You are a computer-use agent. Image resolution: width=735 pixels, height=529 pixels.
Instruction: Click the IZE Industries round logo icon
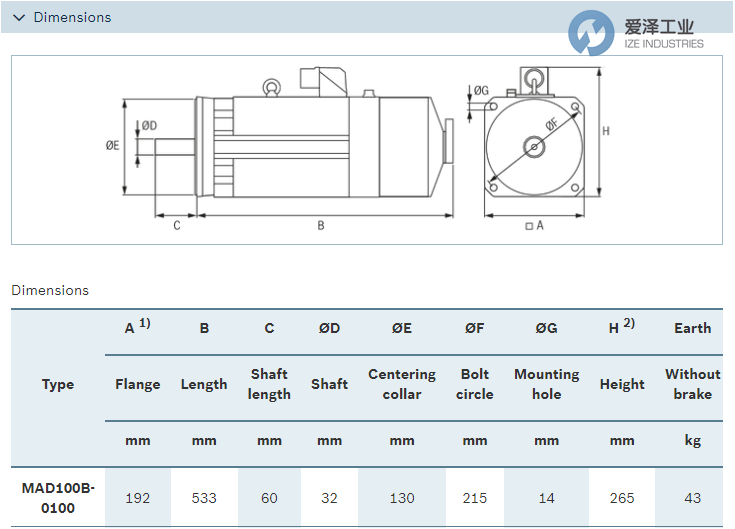[592, 34]
